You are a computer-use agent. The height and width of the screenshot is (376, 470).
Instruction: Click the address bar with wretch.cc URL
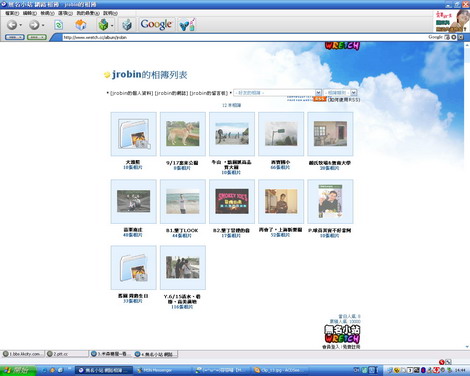pos(243,37)
